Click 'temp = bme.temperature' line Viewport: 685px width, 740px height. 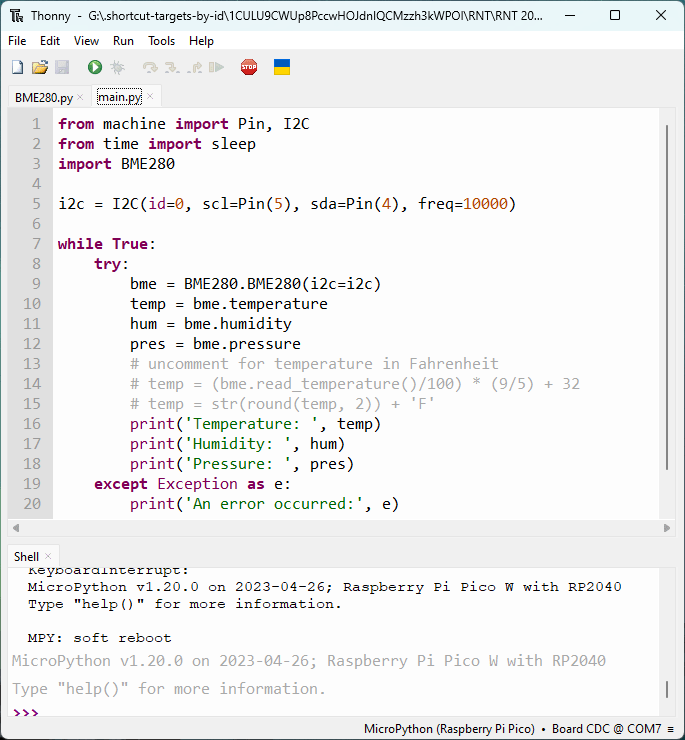(228, 304)
